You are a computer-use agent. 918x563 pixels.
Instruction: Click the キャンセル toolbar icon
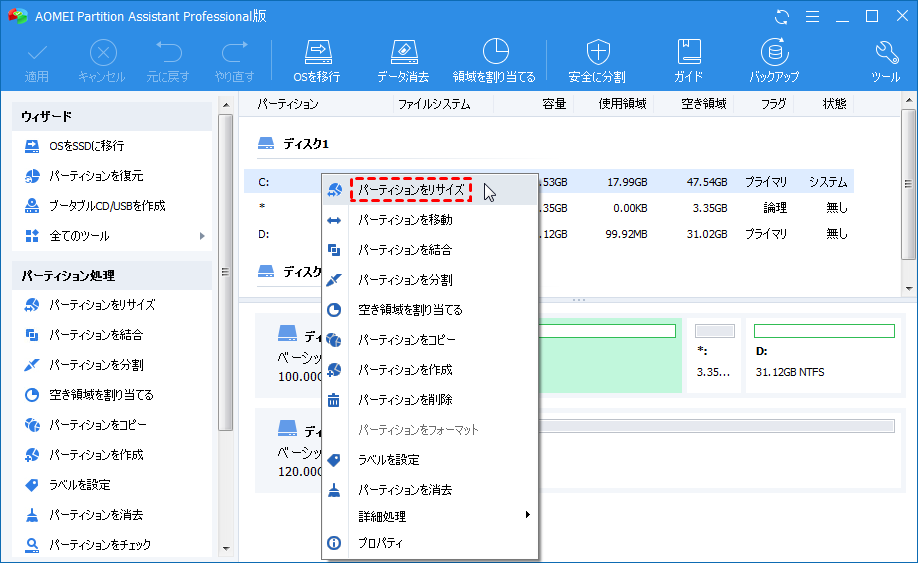click(102, 61)
